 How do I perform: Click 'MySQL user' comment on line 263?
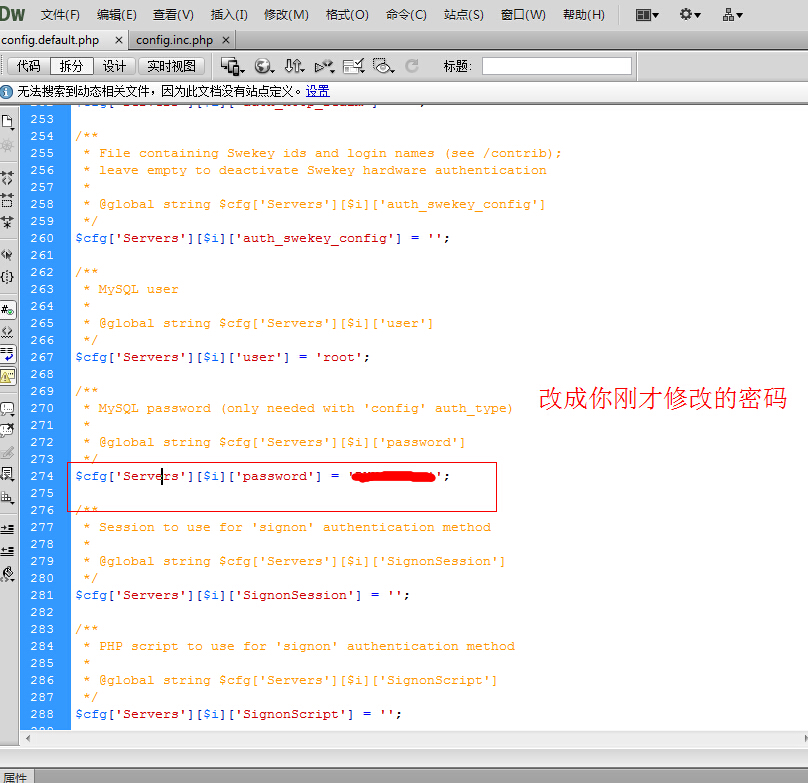[x=138, y=289]
